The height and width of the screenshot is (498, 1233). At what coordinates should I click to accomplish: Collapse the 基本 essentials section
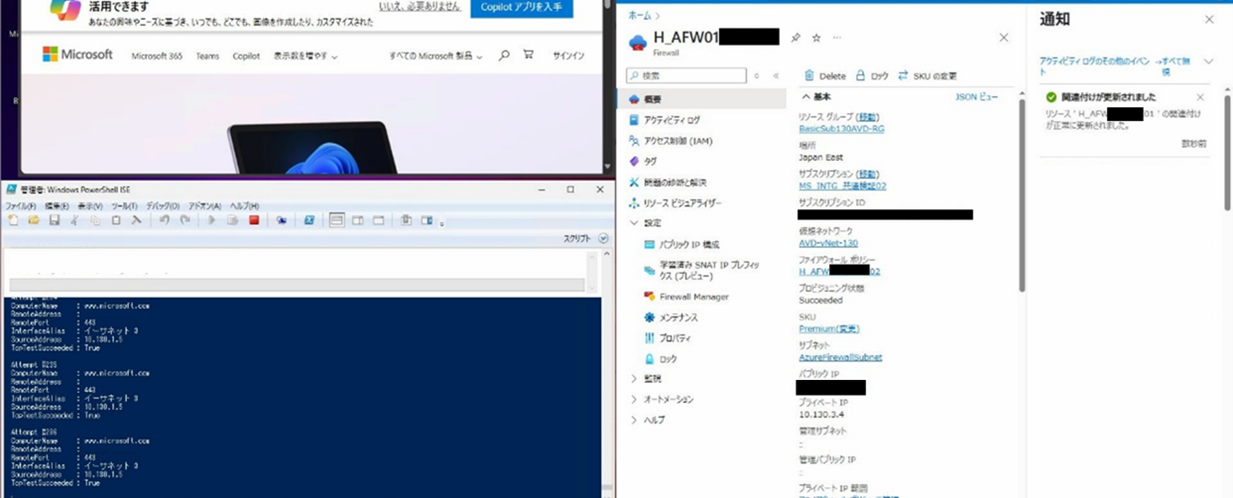coord(806,97)
